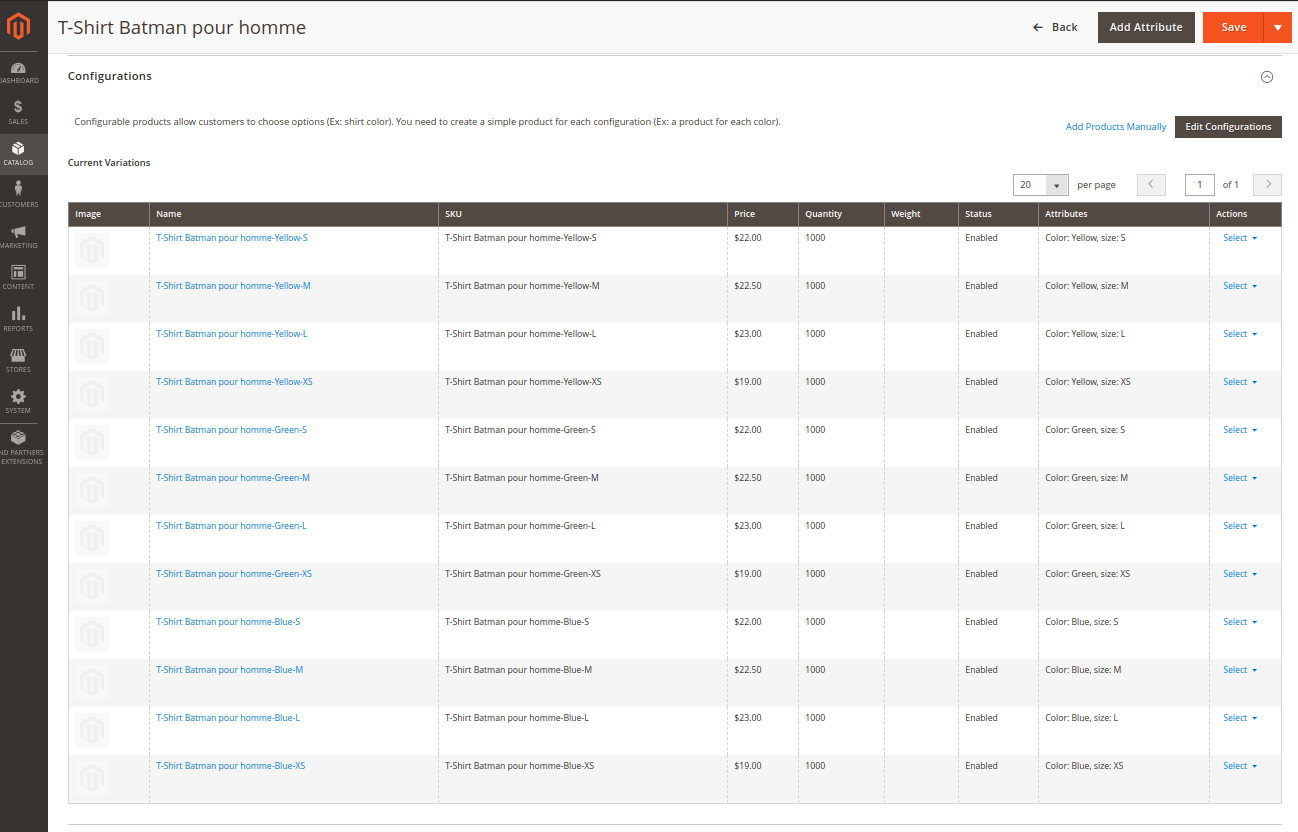Open the Customers sidebar menu

[x=18, y=195]
